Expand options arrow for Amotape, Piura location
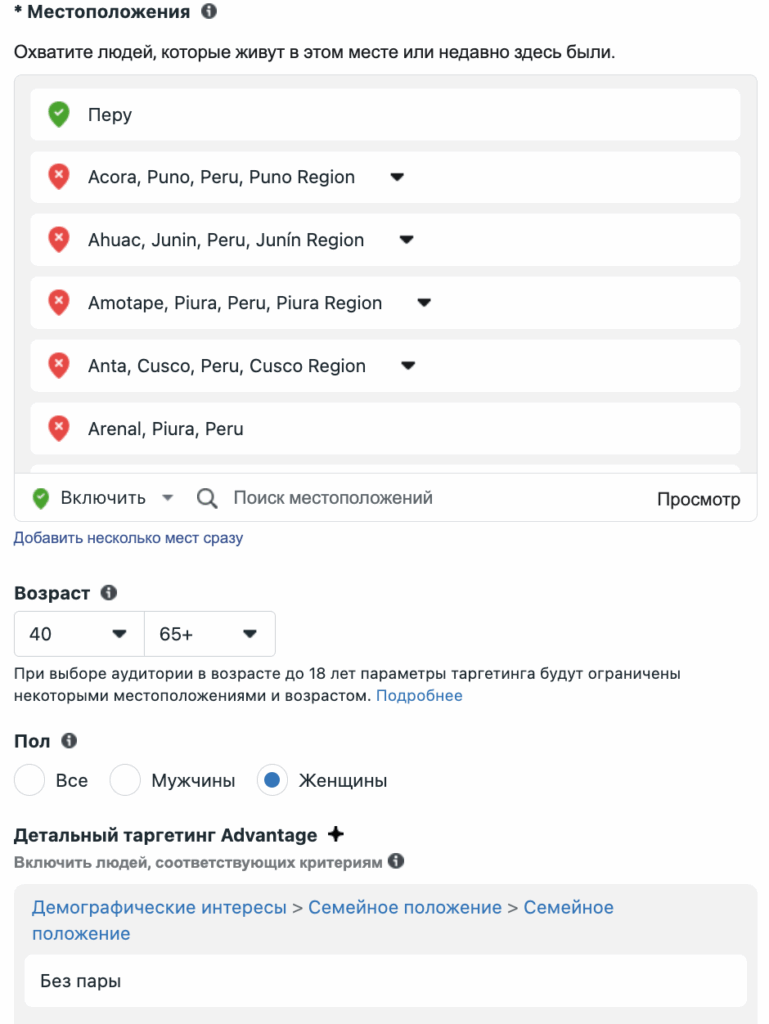The width and height of the screenshot is (769, 1024). tap(424, 302)
